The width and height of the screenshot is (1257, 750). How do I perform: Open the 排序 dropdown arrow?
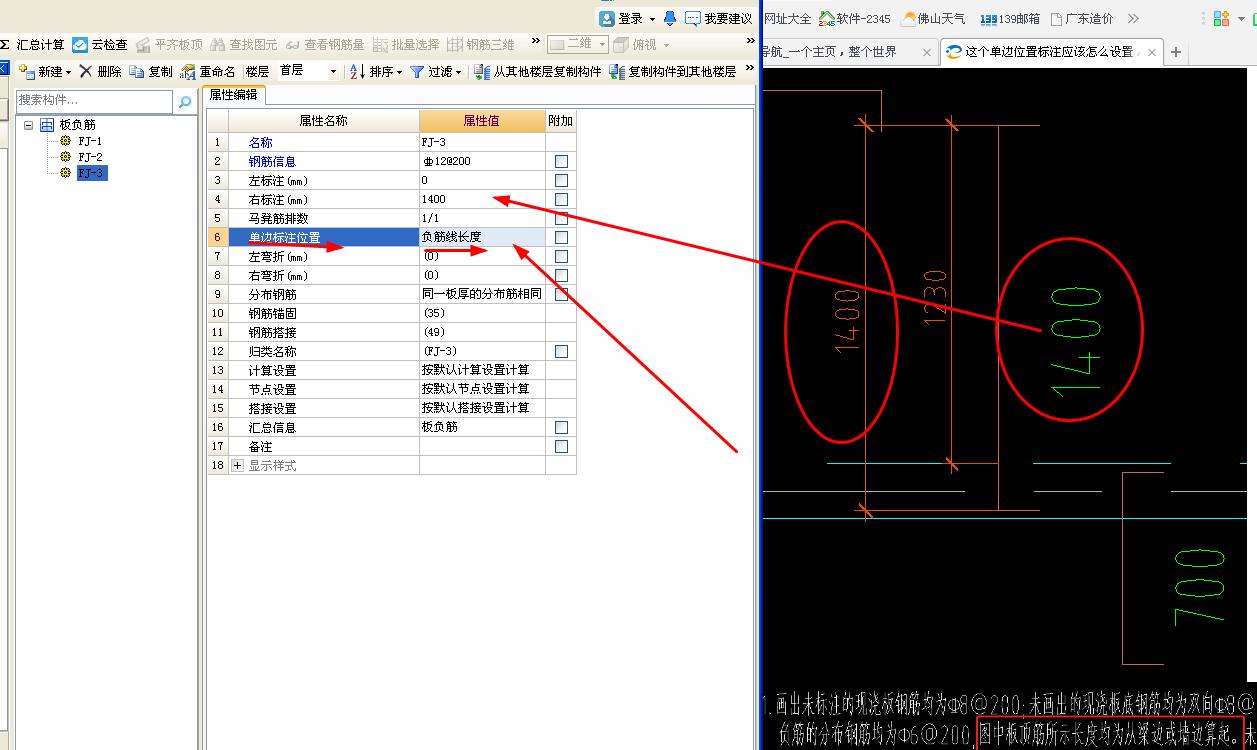pos(399,72)
